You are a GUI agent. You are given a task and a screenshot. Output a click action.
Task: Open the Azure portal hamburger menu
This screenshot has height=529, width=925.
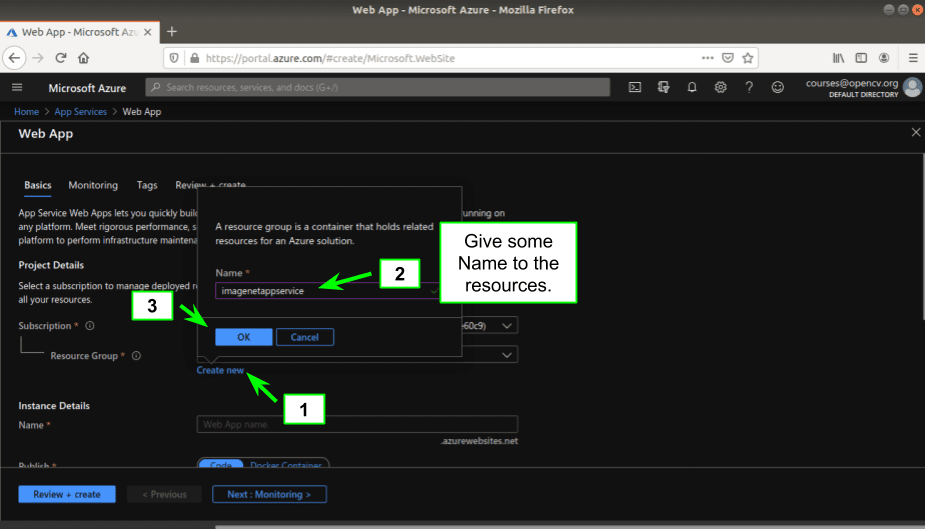pyautogui.click(x=17, y=87)
